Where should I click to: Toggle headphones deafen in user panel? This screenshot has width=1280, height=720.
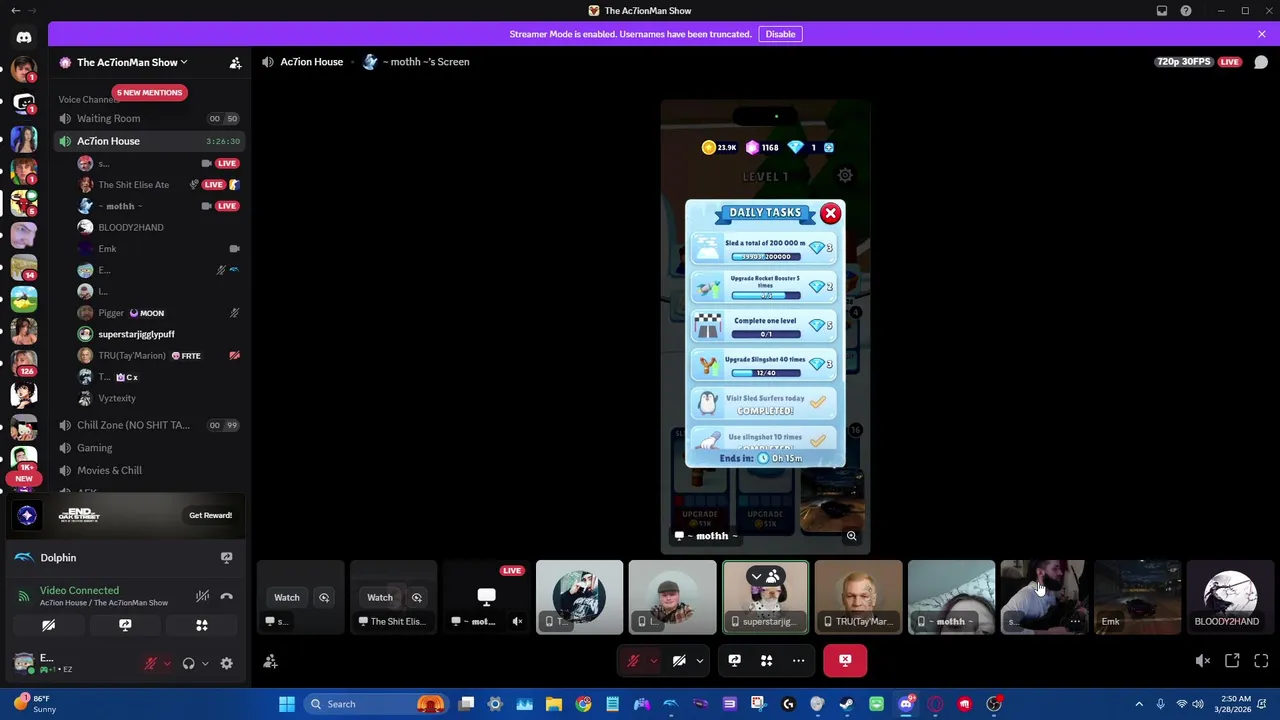(188, 663)
